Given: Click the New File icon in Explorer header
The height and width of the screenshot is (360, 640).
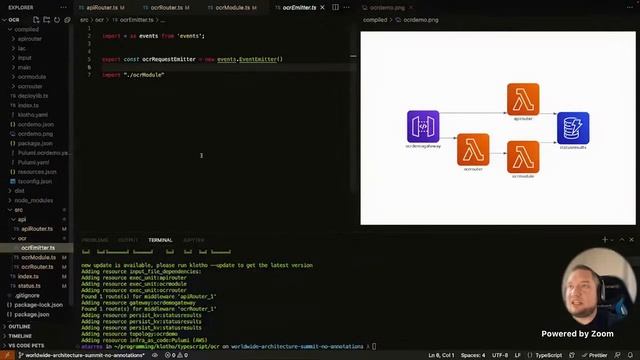Looking at the screenshot, I should 36,20.
